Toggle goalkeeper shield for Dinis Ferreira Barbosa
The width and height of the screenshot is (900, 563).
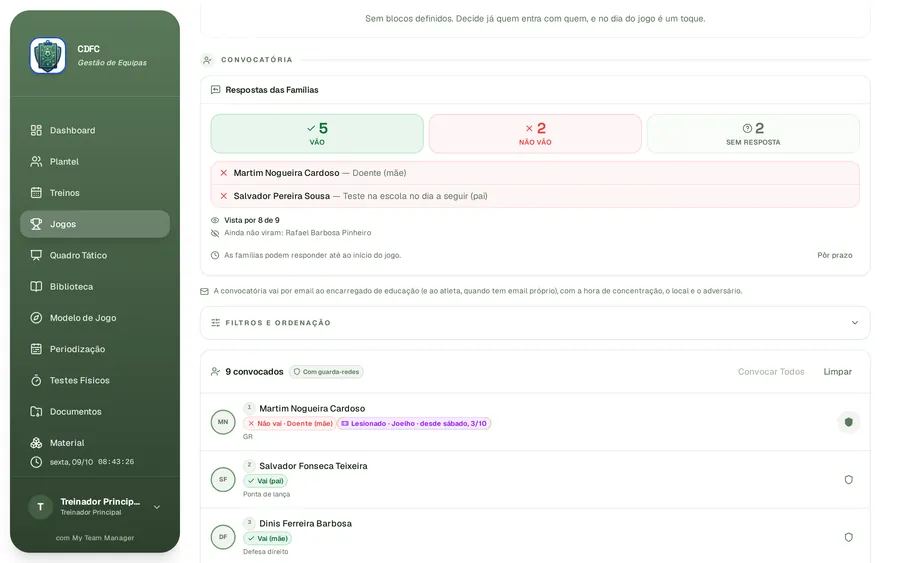[848, 537]
